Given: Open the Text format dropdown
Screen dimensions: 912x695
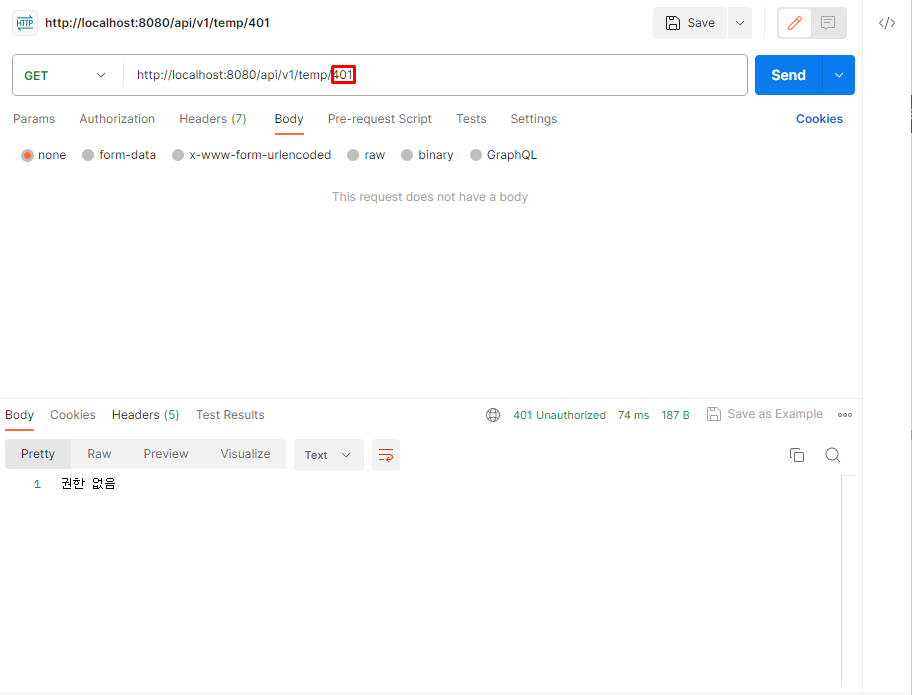Looking at the screenshot, I should pos(329,455).
